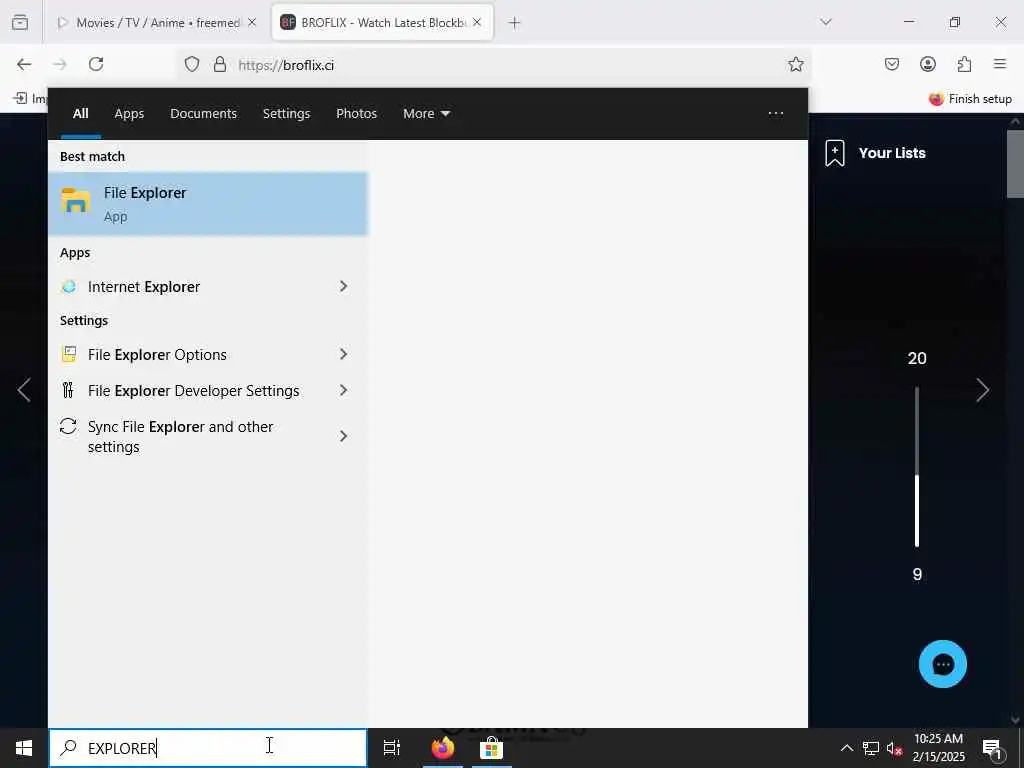This screenshot has width=1024, height=768.
Task: Expand Internet Explorer result chevron
Action: tap(344, 286)
